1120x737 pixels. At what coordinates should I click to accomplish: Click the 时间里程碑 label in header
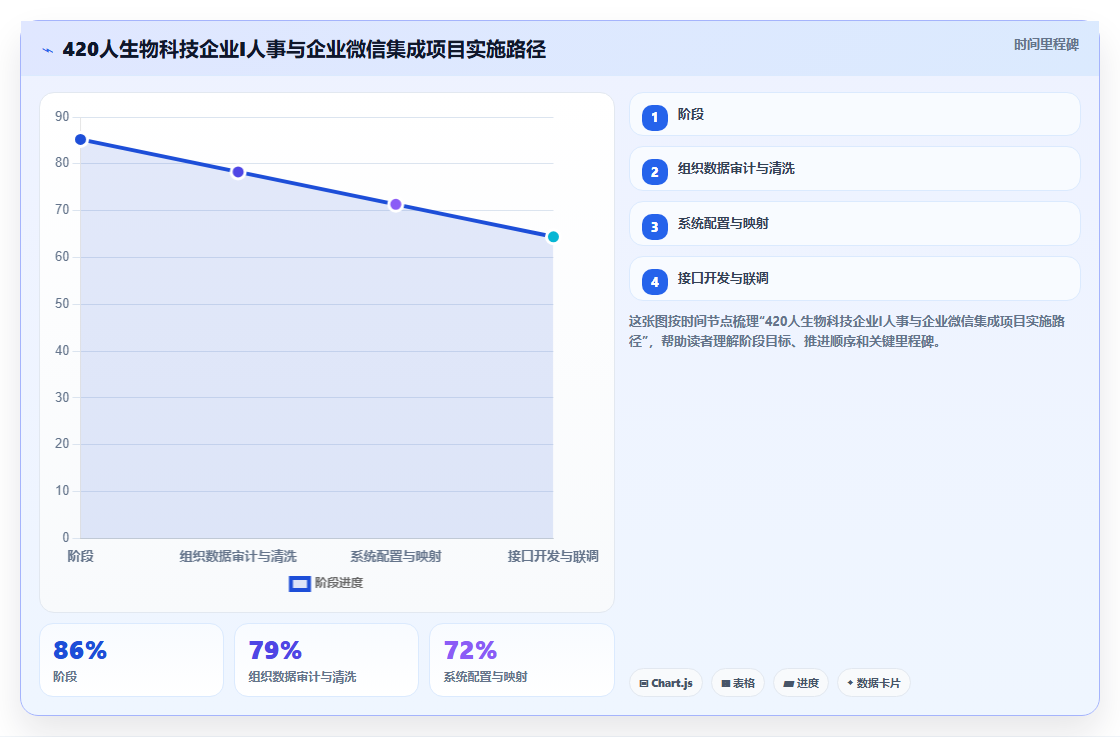[x=1046, y=45]
